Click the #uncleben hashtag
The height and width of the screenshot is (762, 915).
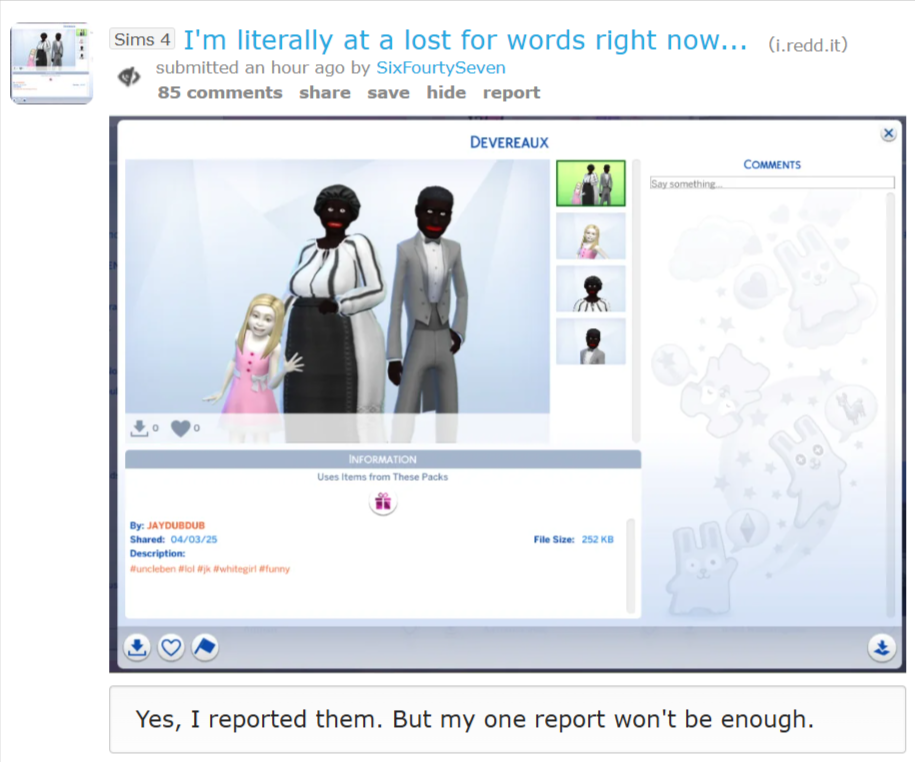[x=153, y=569]
